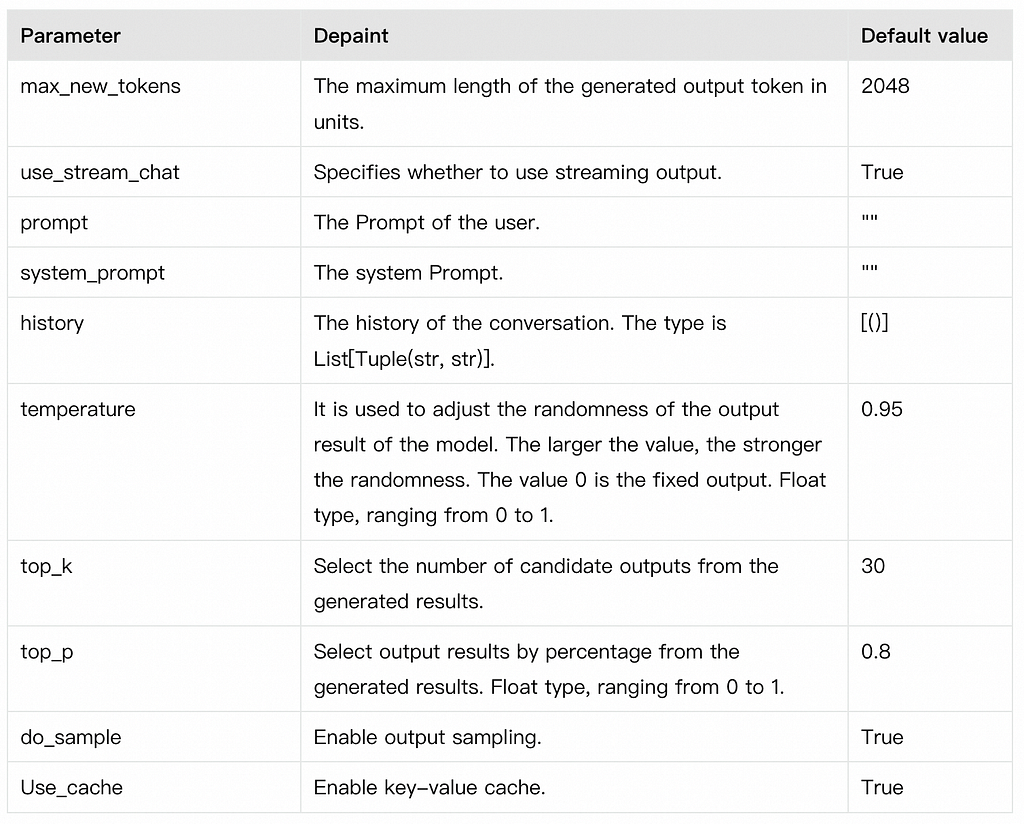
Task: Click the 'Enable key-value cache.' description
Action: [x=430, y=787]
